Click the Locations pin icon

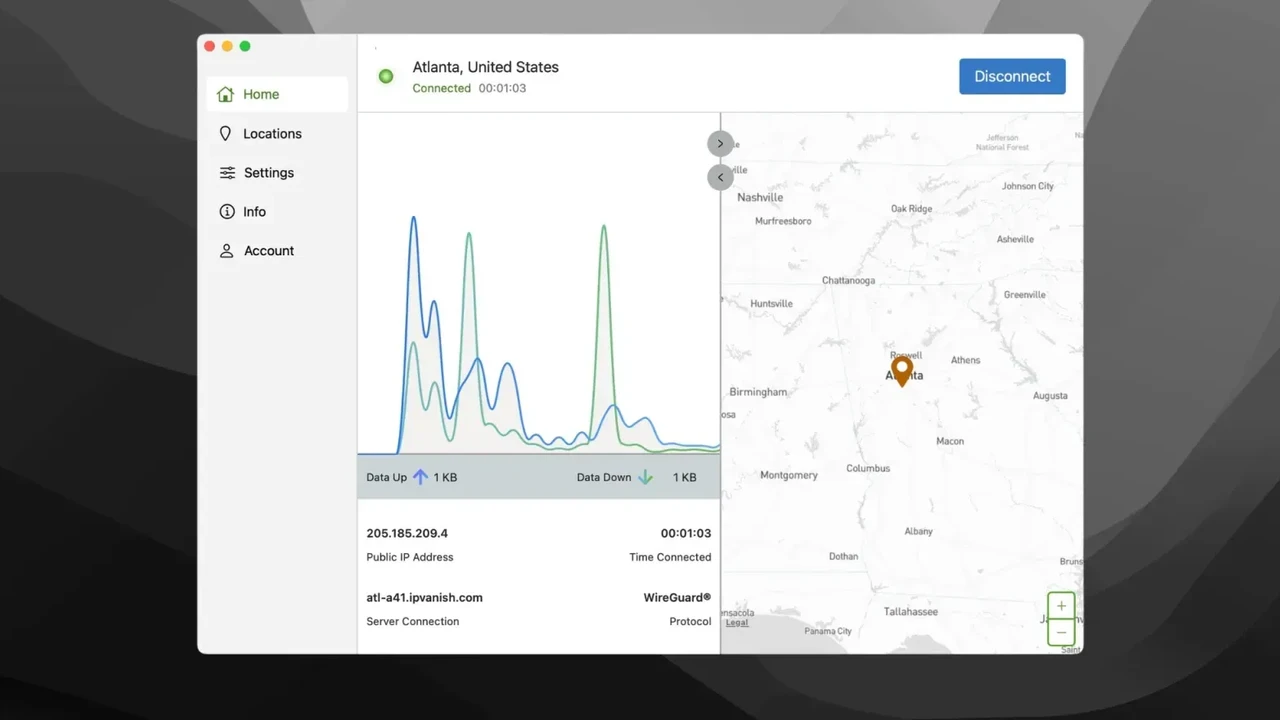click(x=226, y=133)
